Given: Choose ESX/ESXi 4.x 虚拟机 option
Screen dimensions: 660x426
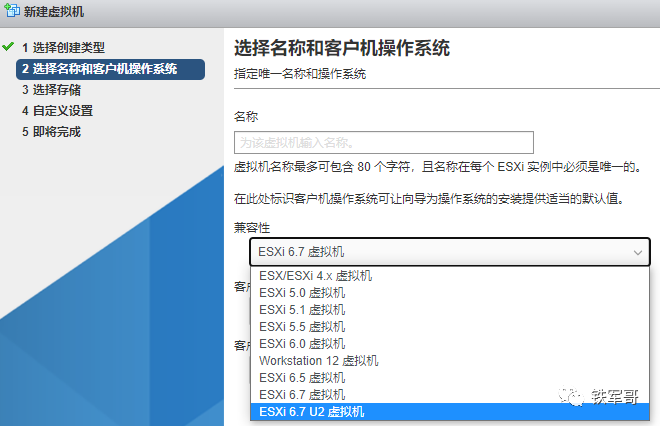Looking at the screenshot, I should click(x=450, y=276).
